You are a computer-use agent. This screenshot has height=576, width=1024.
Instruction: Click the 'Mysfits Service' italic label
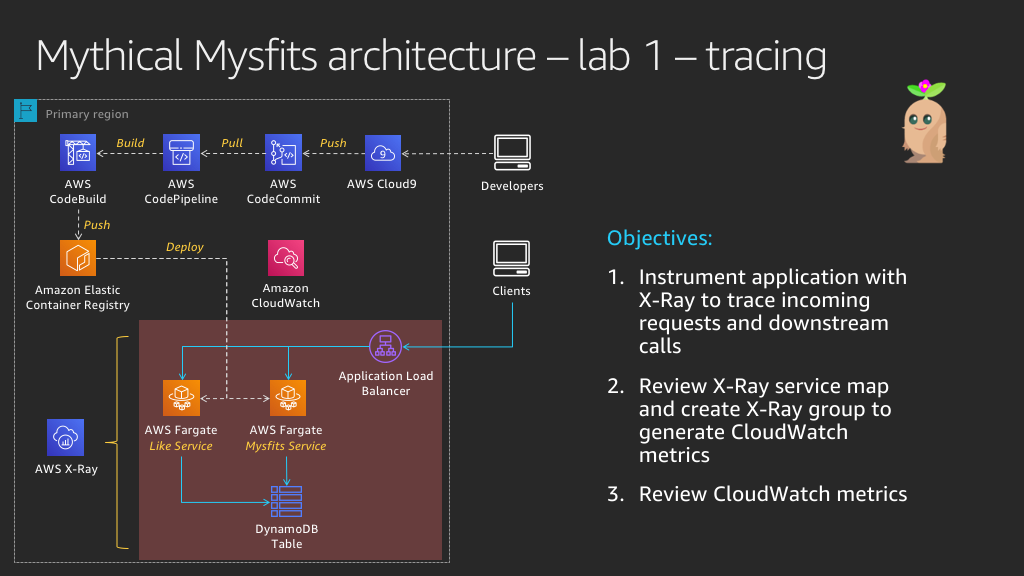(286, 446)
